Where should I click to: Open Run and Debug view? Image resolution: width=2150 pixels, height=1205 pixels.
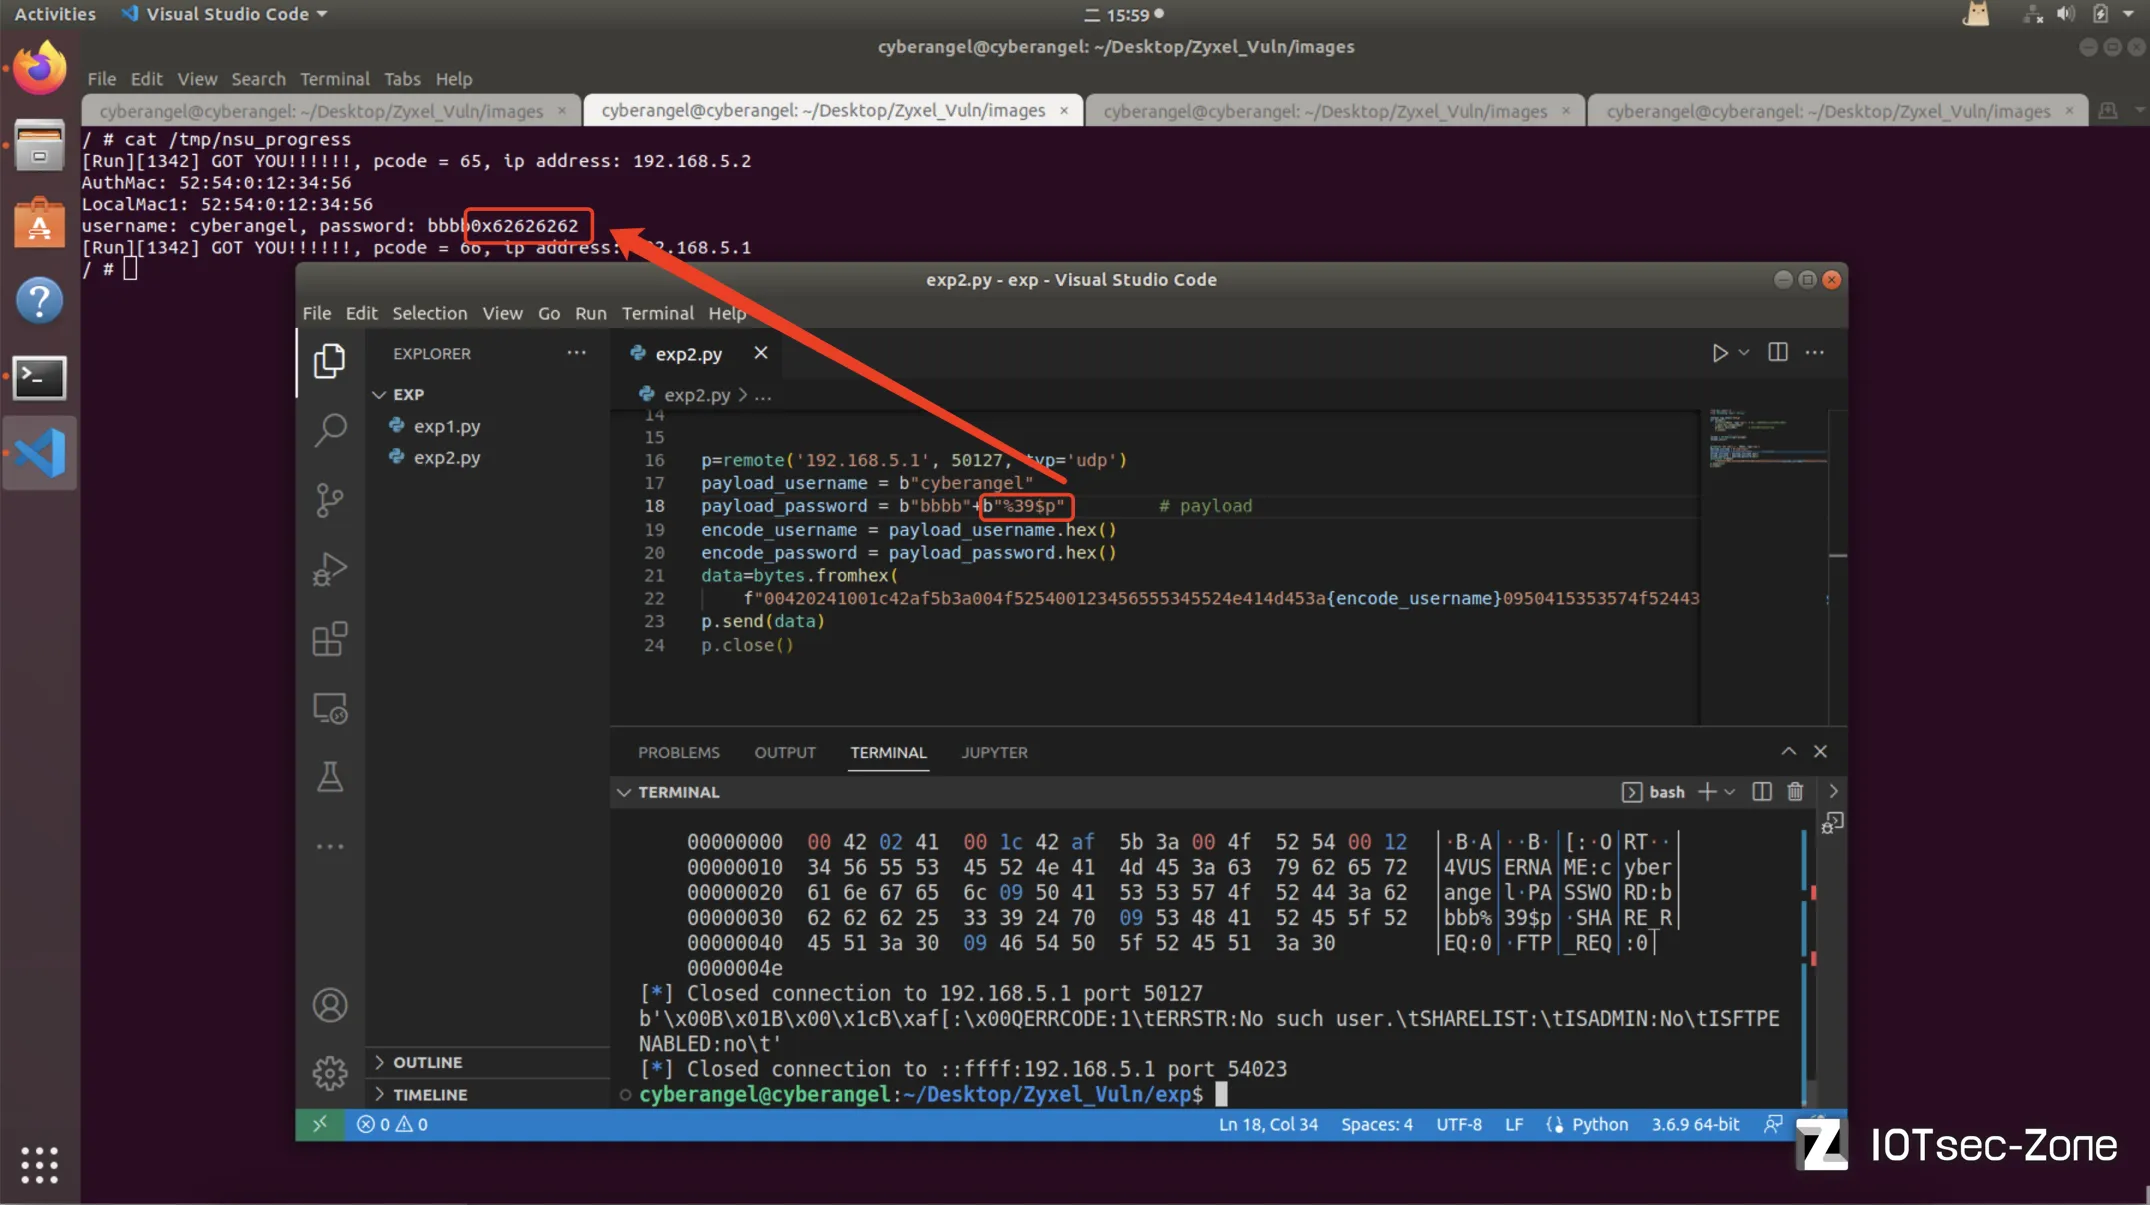(329, 569)
